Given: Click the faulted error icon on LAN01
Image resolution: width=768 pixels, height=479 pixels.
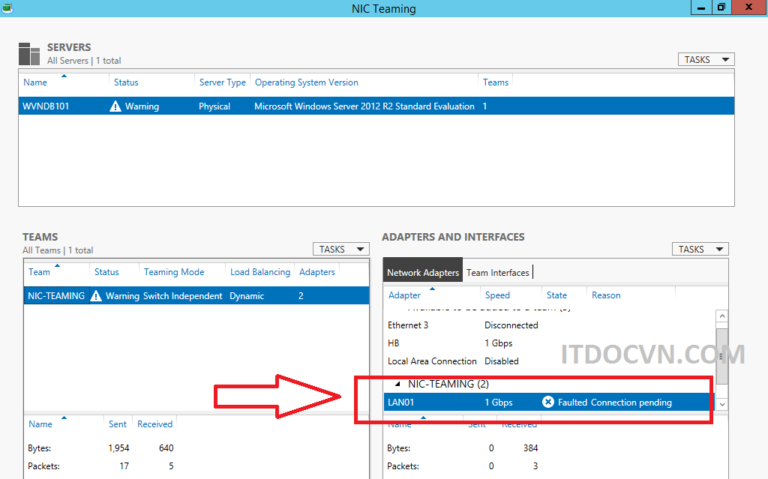Looking at the screenshot, I should [548, 402].
